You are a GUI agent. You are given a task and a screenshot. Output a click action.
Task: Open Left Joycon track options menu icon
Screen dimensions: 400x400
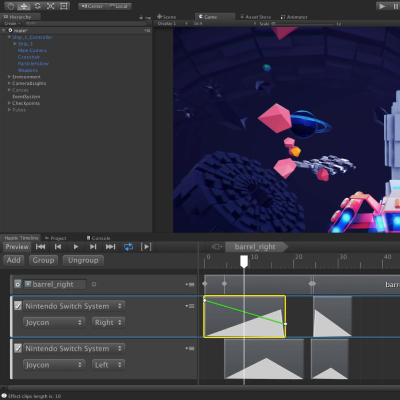(190, 348)
